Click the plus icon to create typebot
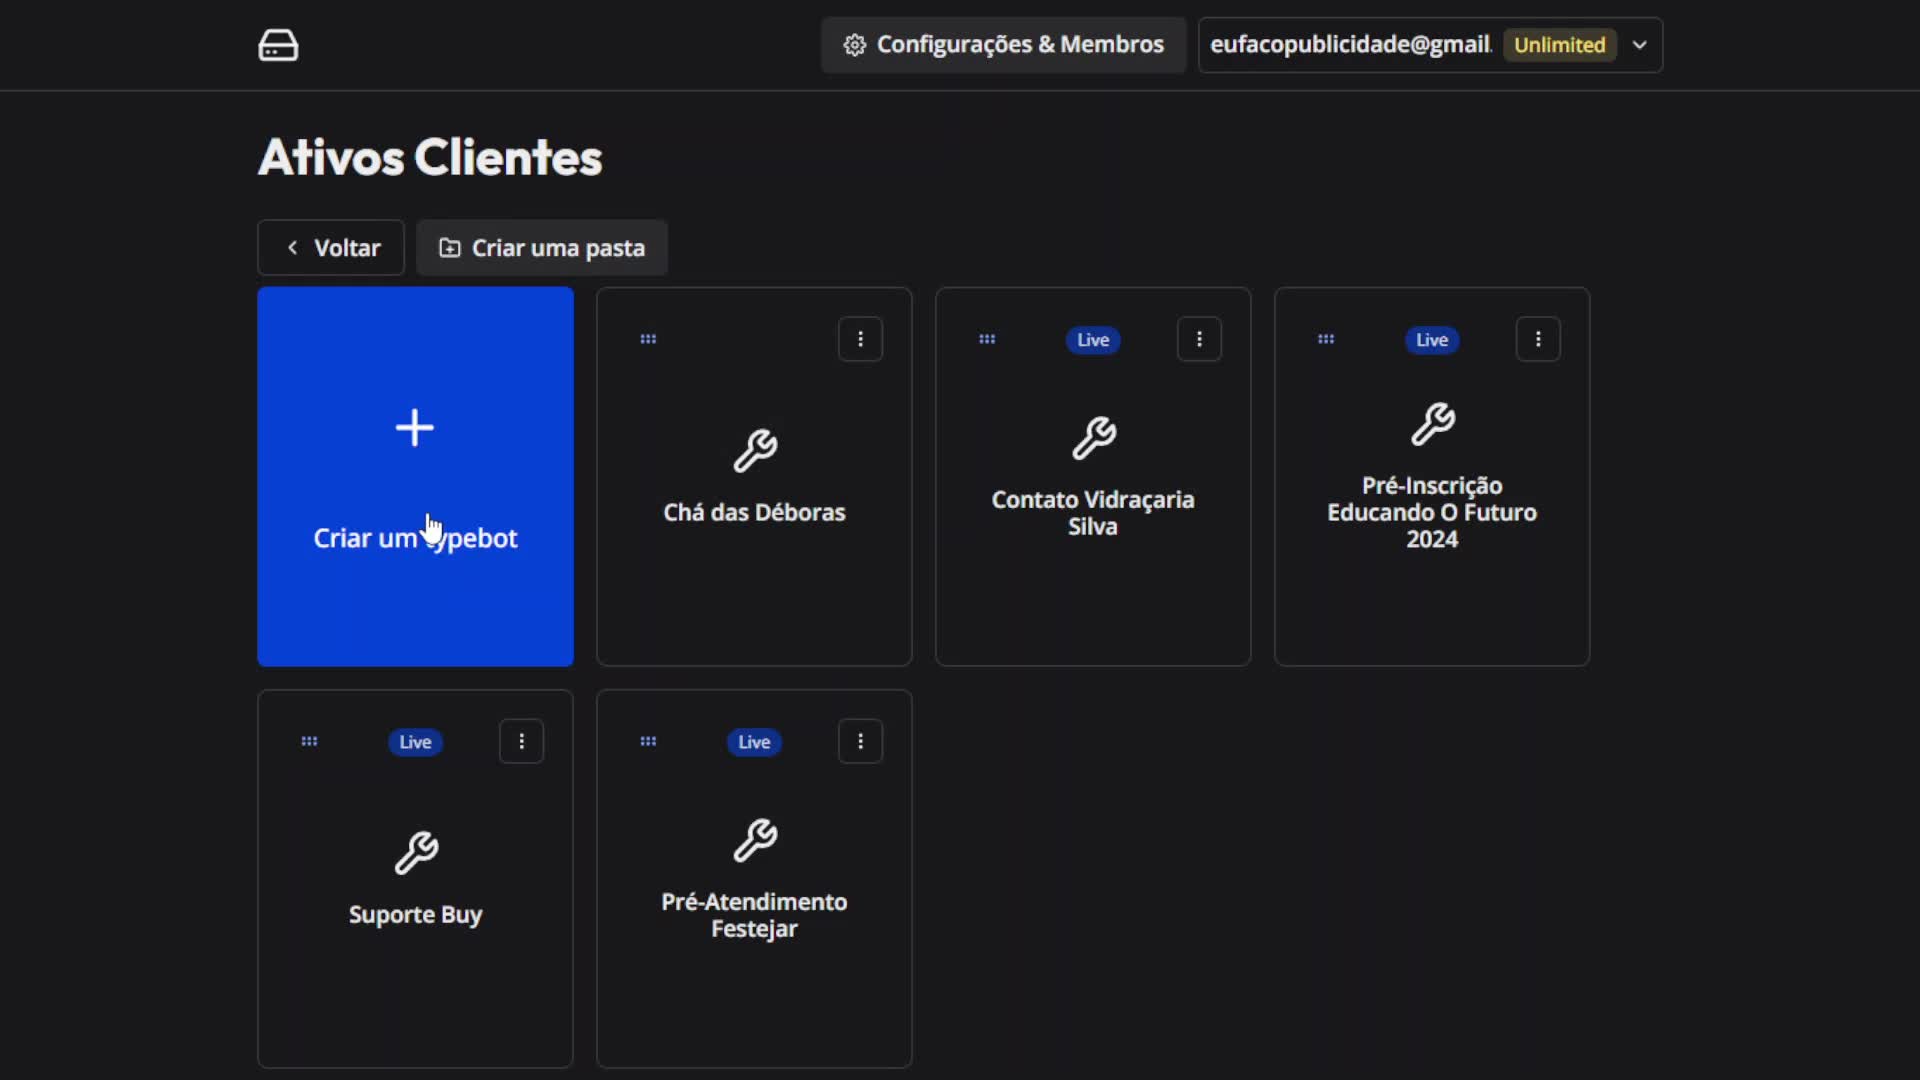The height and width of the screenshot is (1080, 1920). click(x=414, y=428)
